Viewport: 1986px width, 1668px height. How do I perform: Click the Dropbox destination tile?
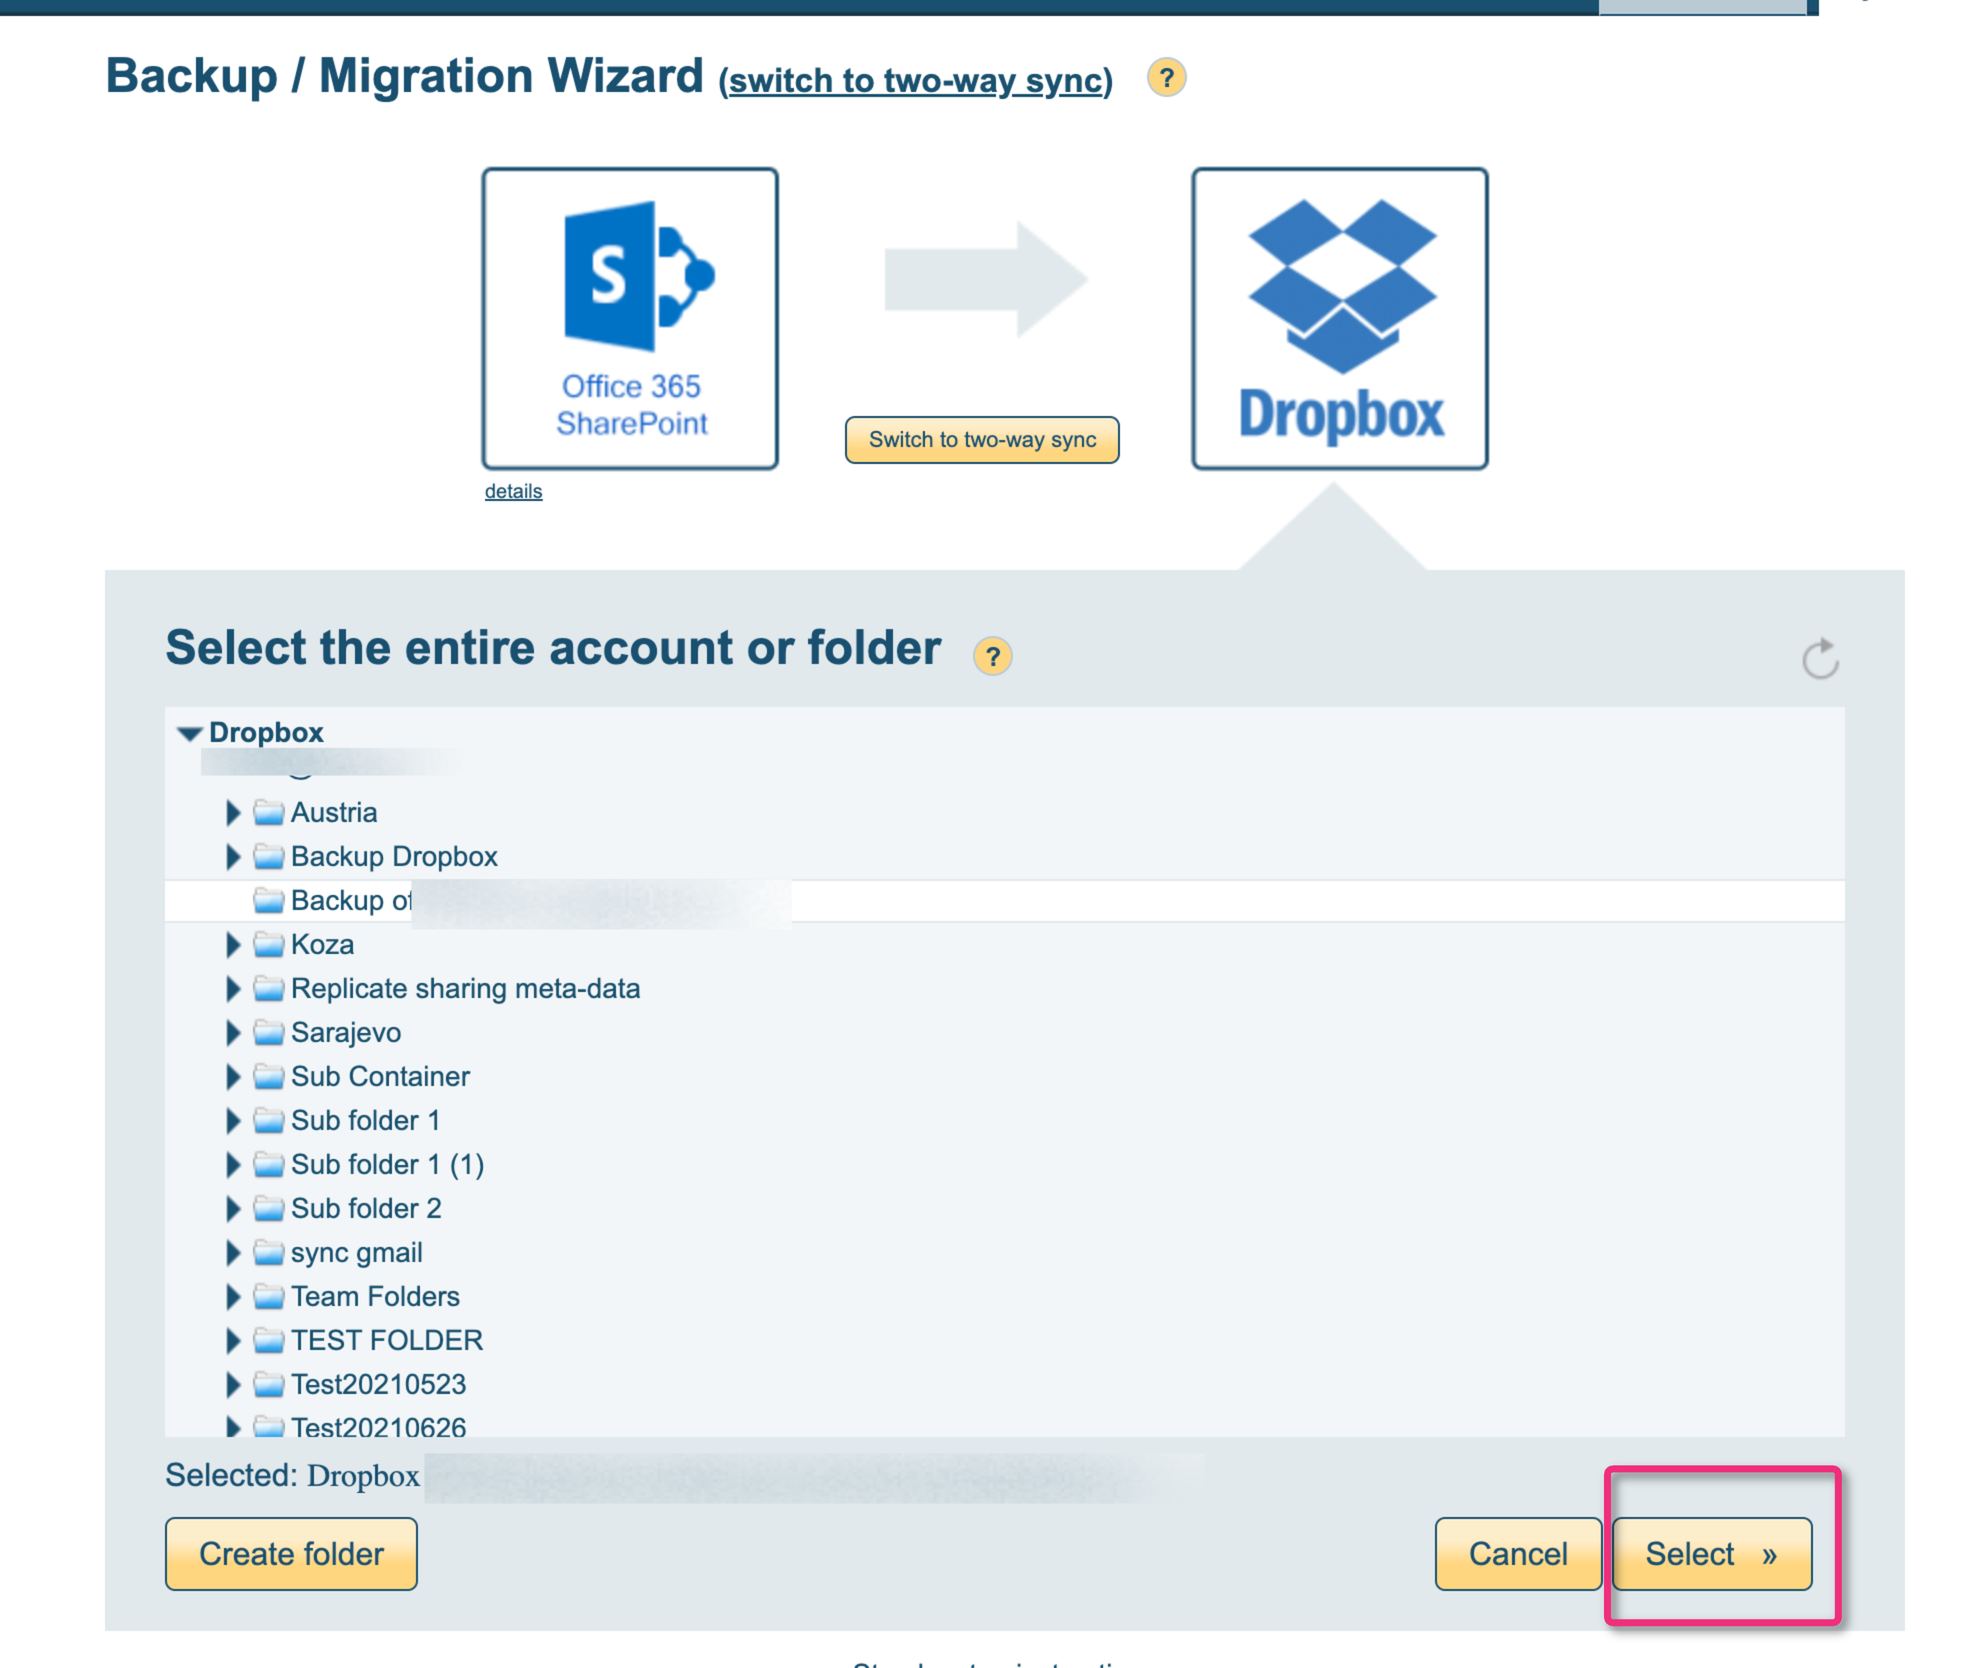[x=1339, y=318]
